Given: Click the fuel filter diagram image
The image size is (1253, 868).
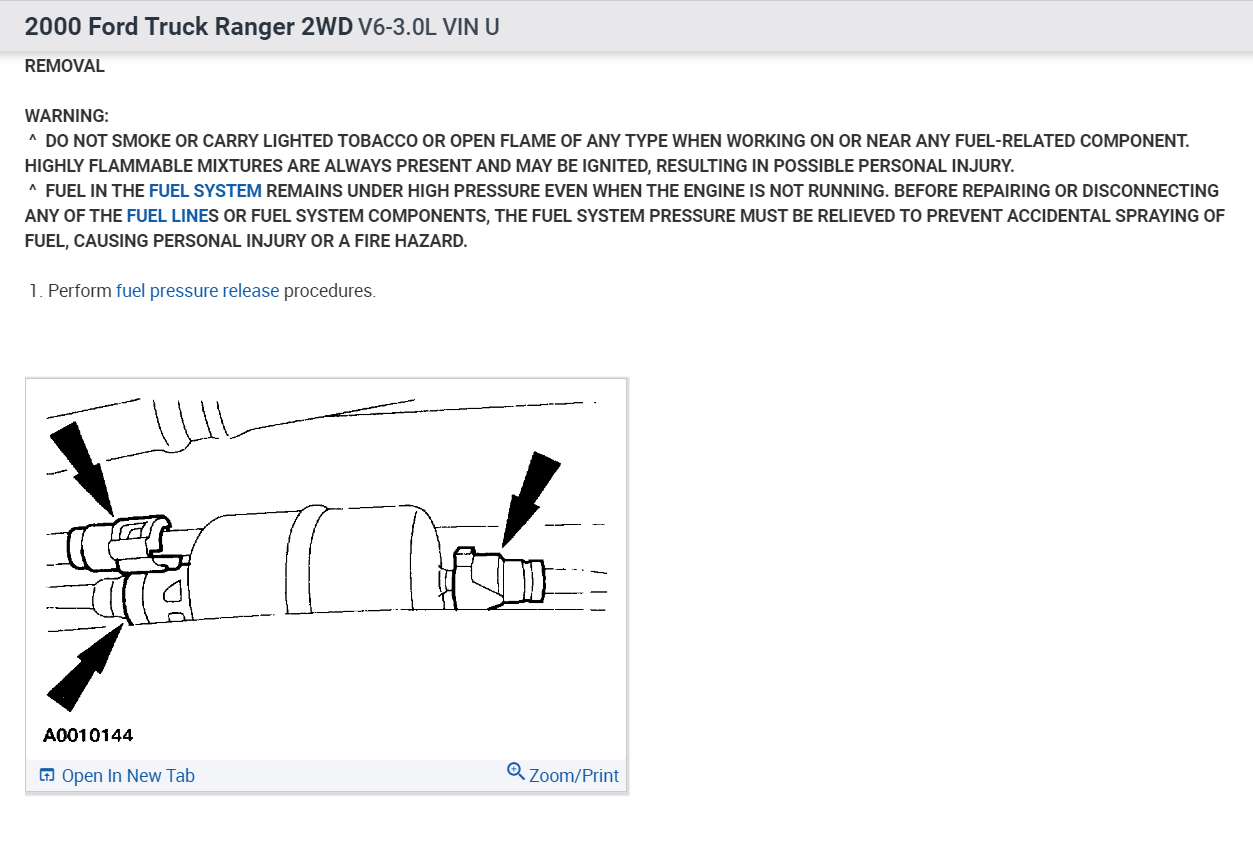Looking at the screenshot, I should (x=326, y=570).
